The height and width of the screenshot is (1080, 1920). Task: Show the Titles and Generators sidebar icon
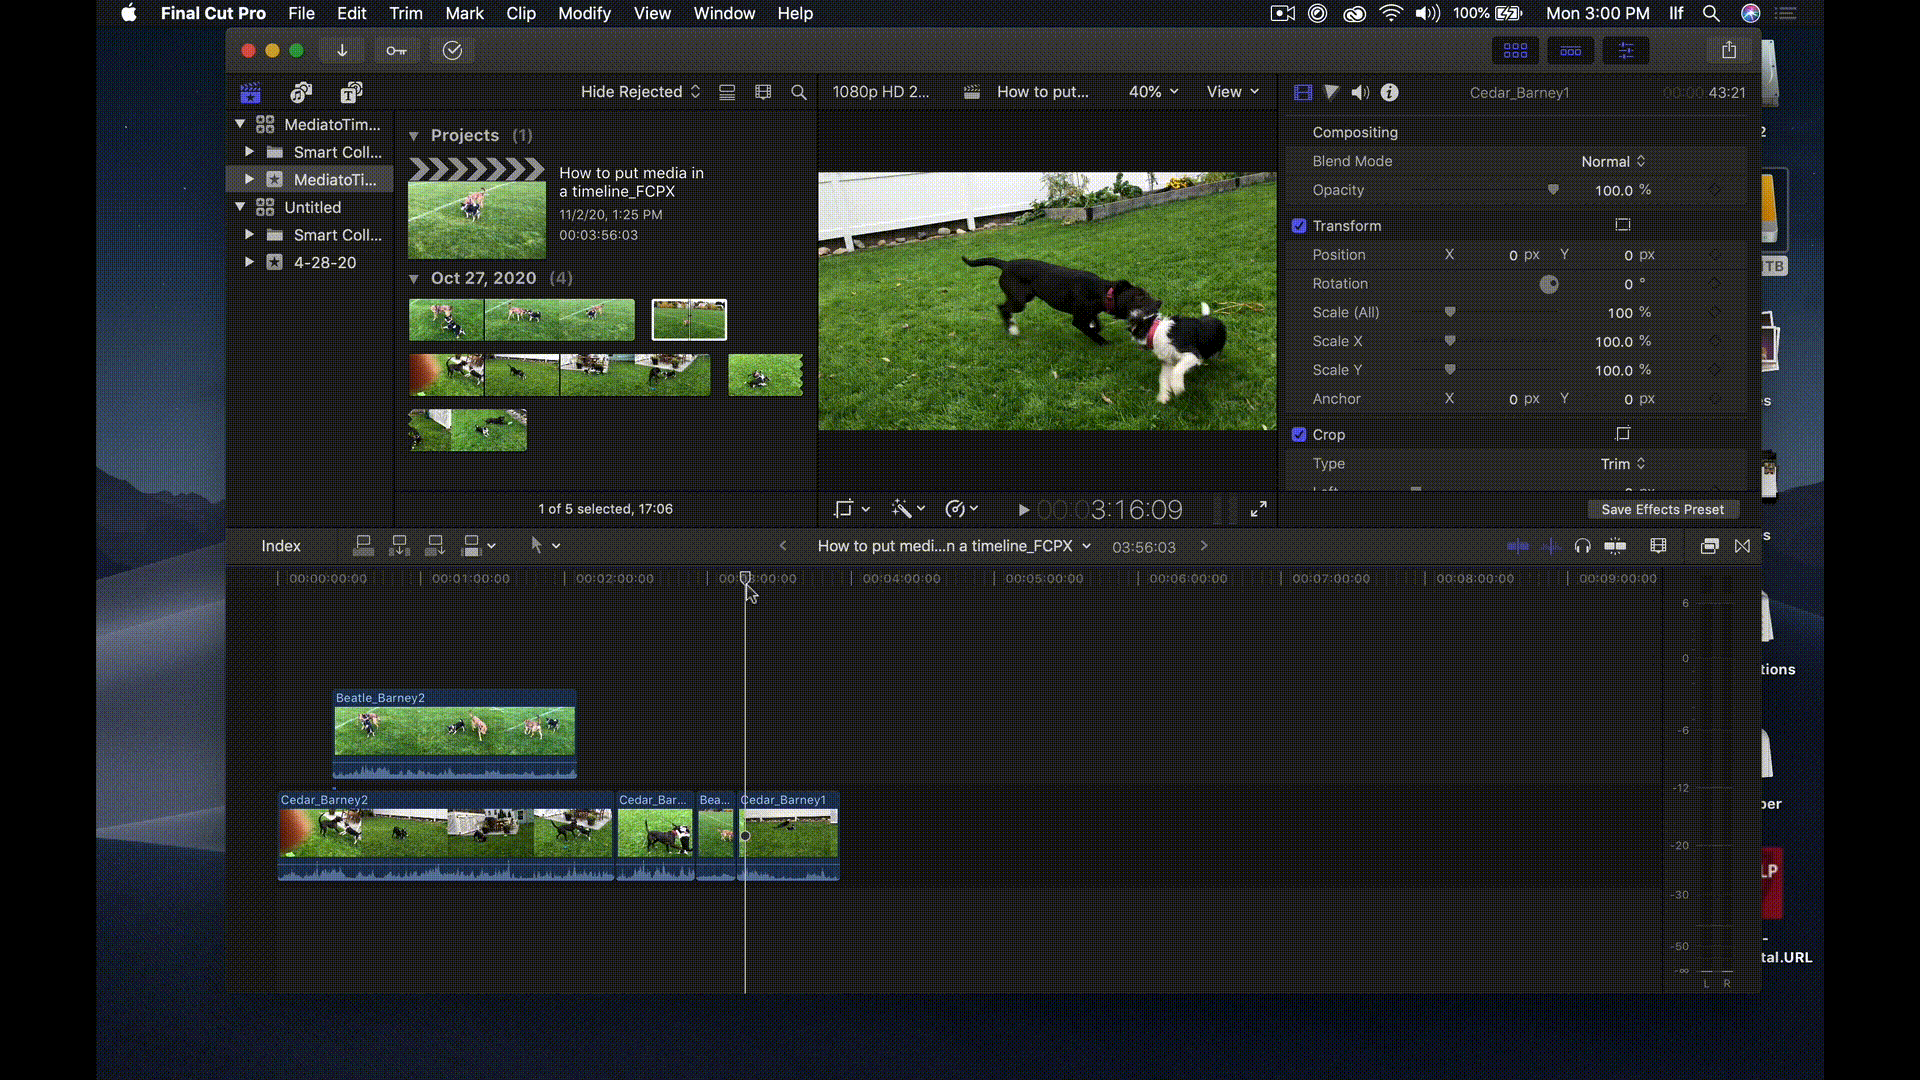pyautogui.click(x=351, y=93)
